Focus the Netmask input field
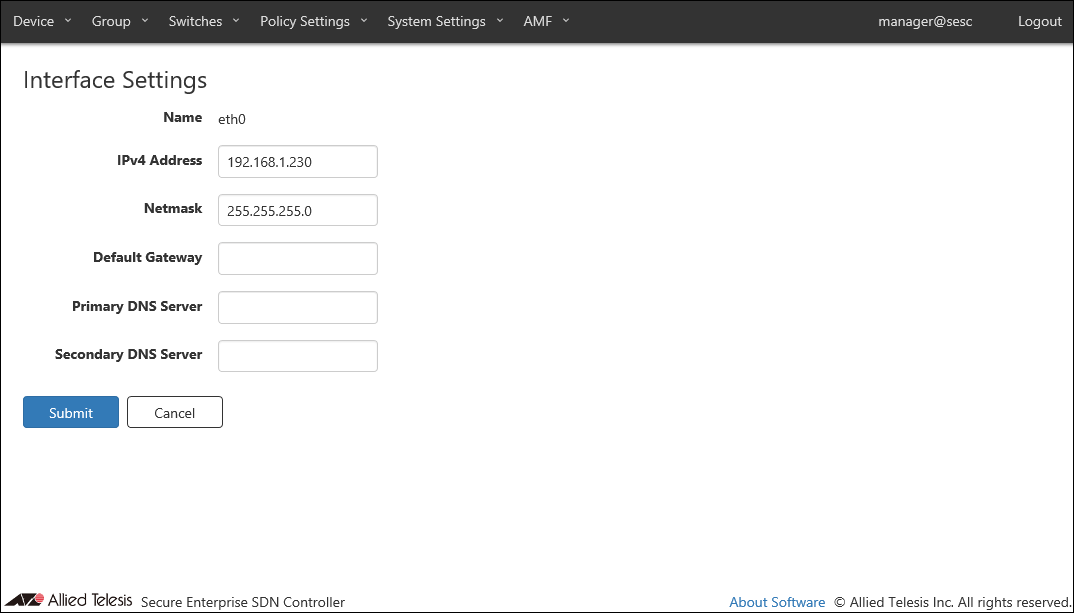This screenshot has width=1074, height=613. (298, 210)
